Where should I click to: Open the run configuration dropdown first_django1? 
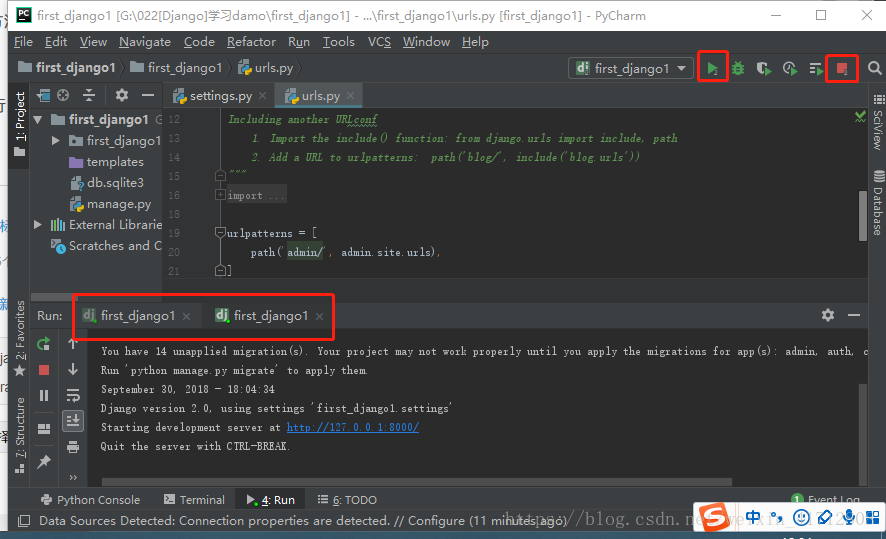pos(631,68)
